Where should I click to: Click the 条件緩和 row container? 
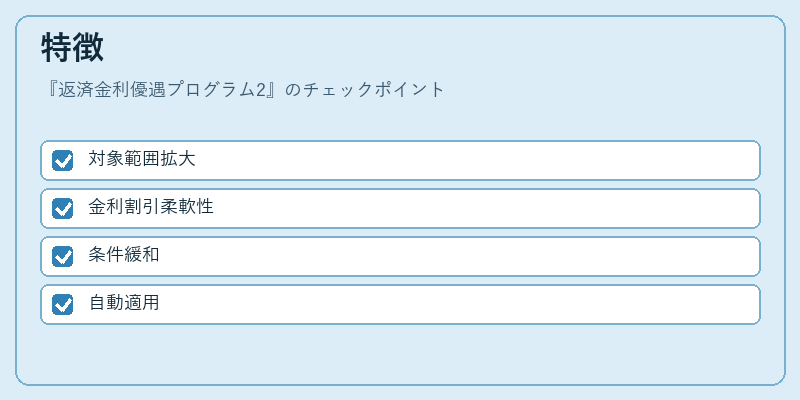[x=401, y=256]
